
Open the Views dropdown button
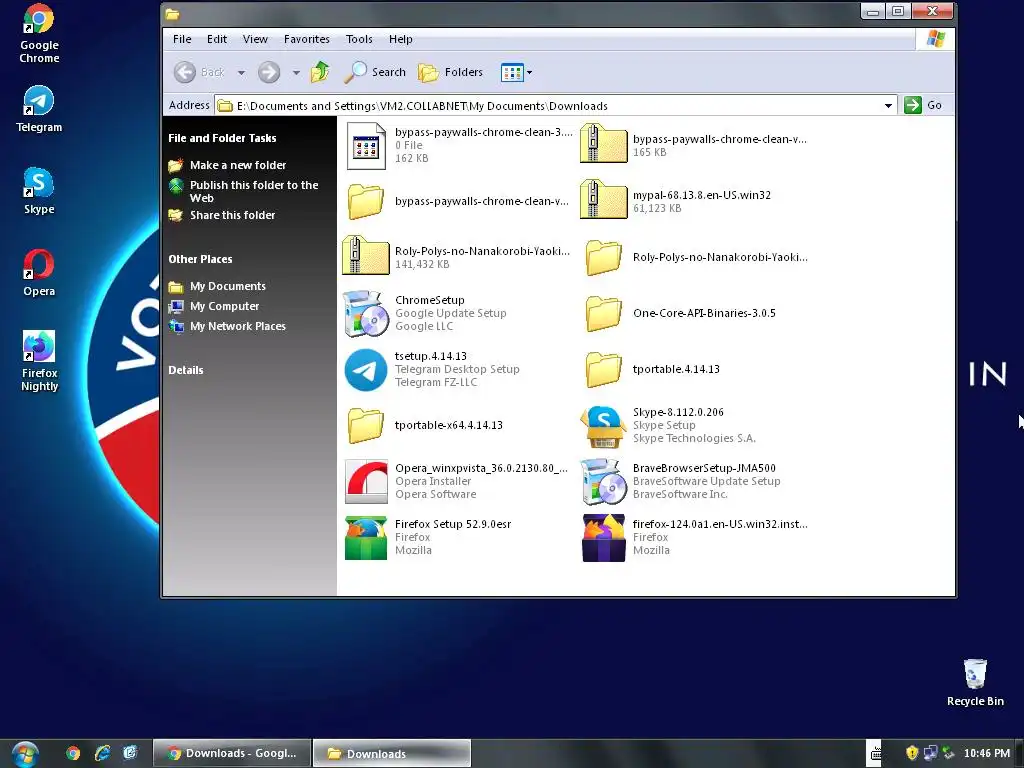(517, 72)
